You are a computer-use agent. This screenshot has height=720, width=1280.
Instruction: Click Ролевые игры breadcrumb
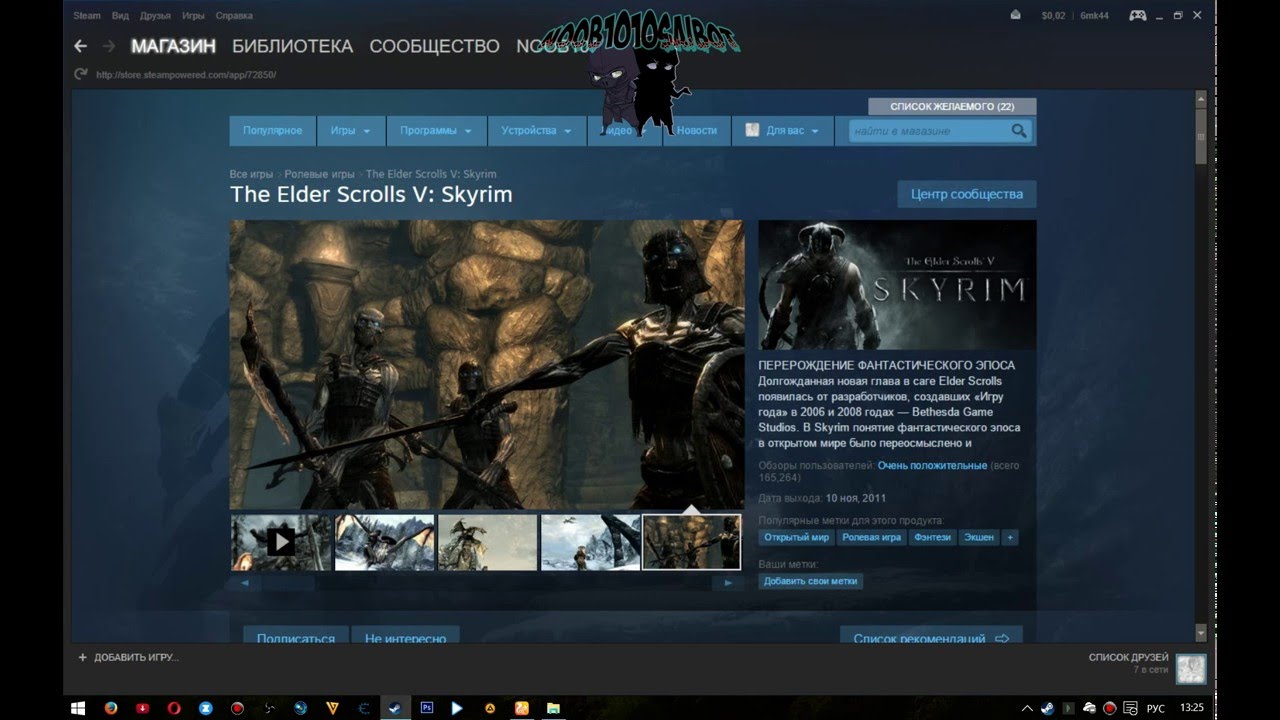tap(320, 174)
